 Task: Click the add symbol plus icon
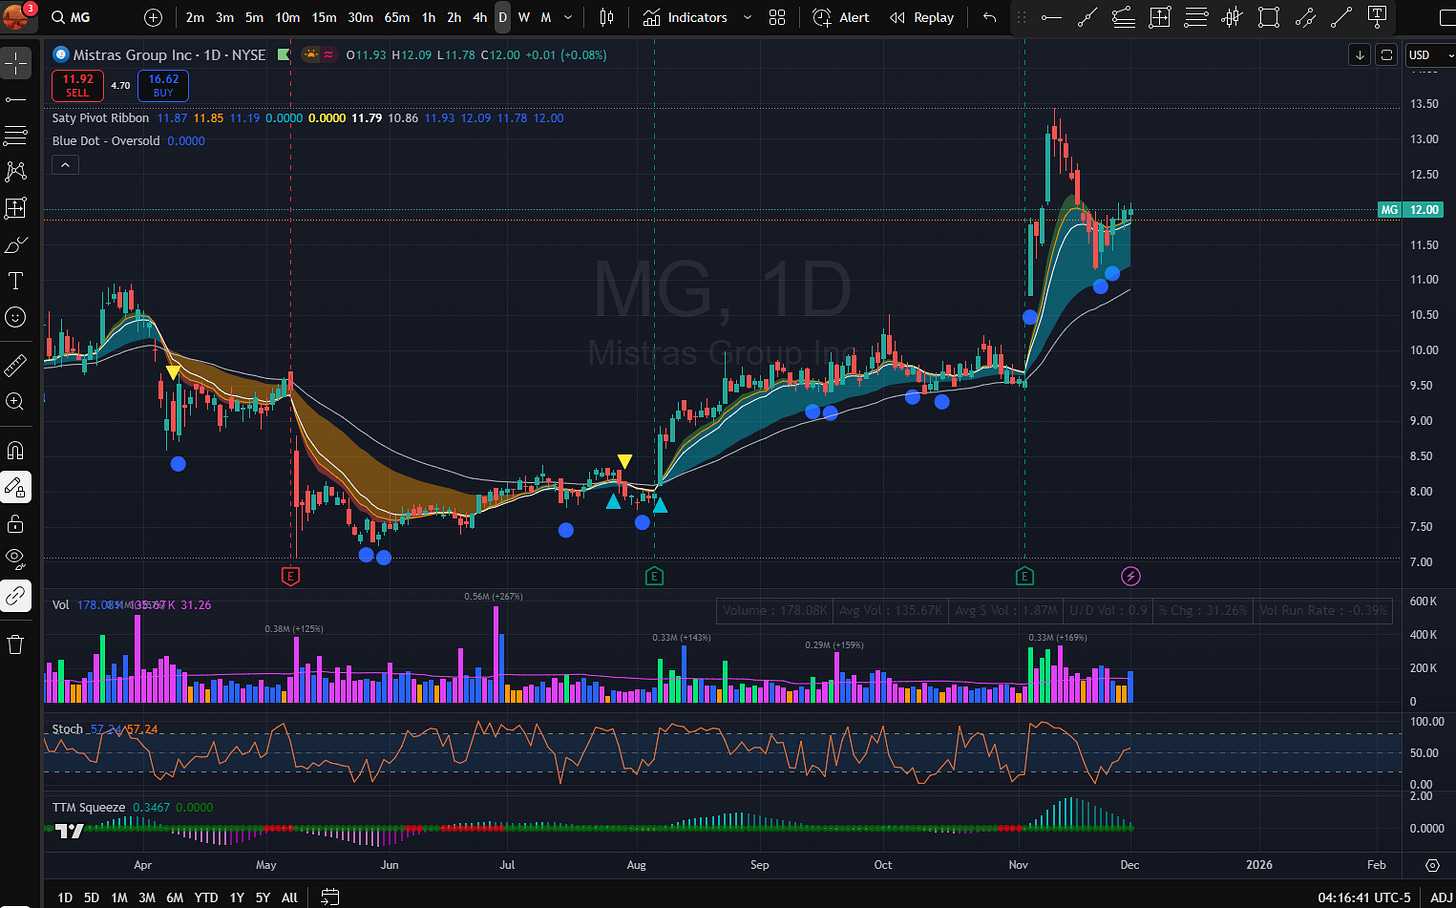pyautogui.click(x=153, y=17)
